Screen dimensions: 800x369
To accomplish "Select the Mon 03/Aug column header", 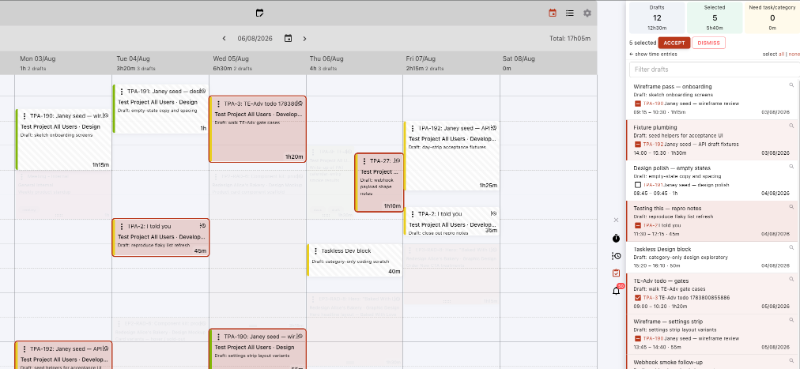I will point(63,62).
